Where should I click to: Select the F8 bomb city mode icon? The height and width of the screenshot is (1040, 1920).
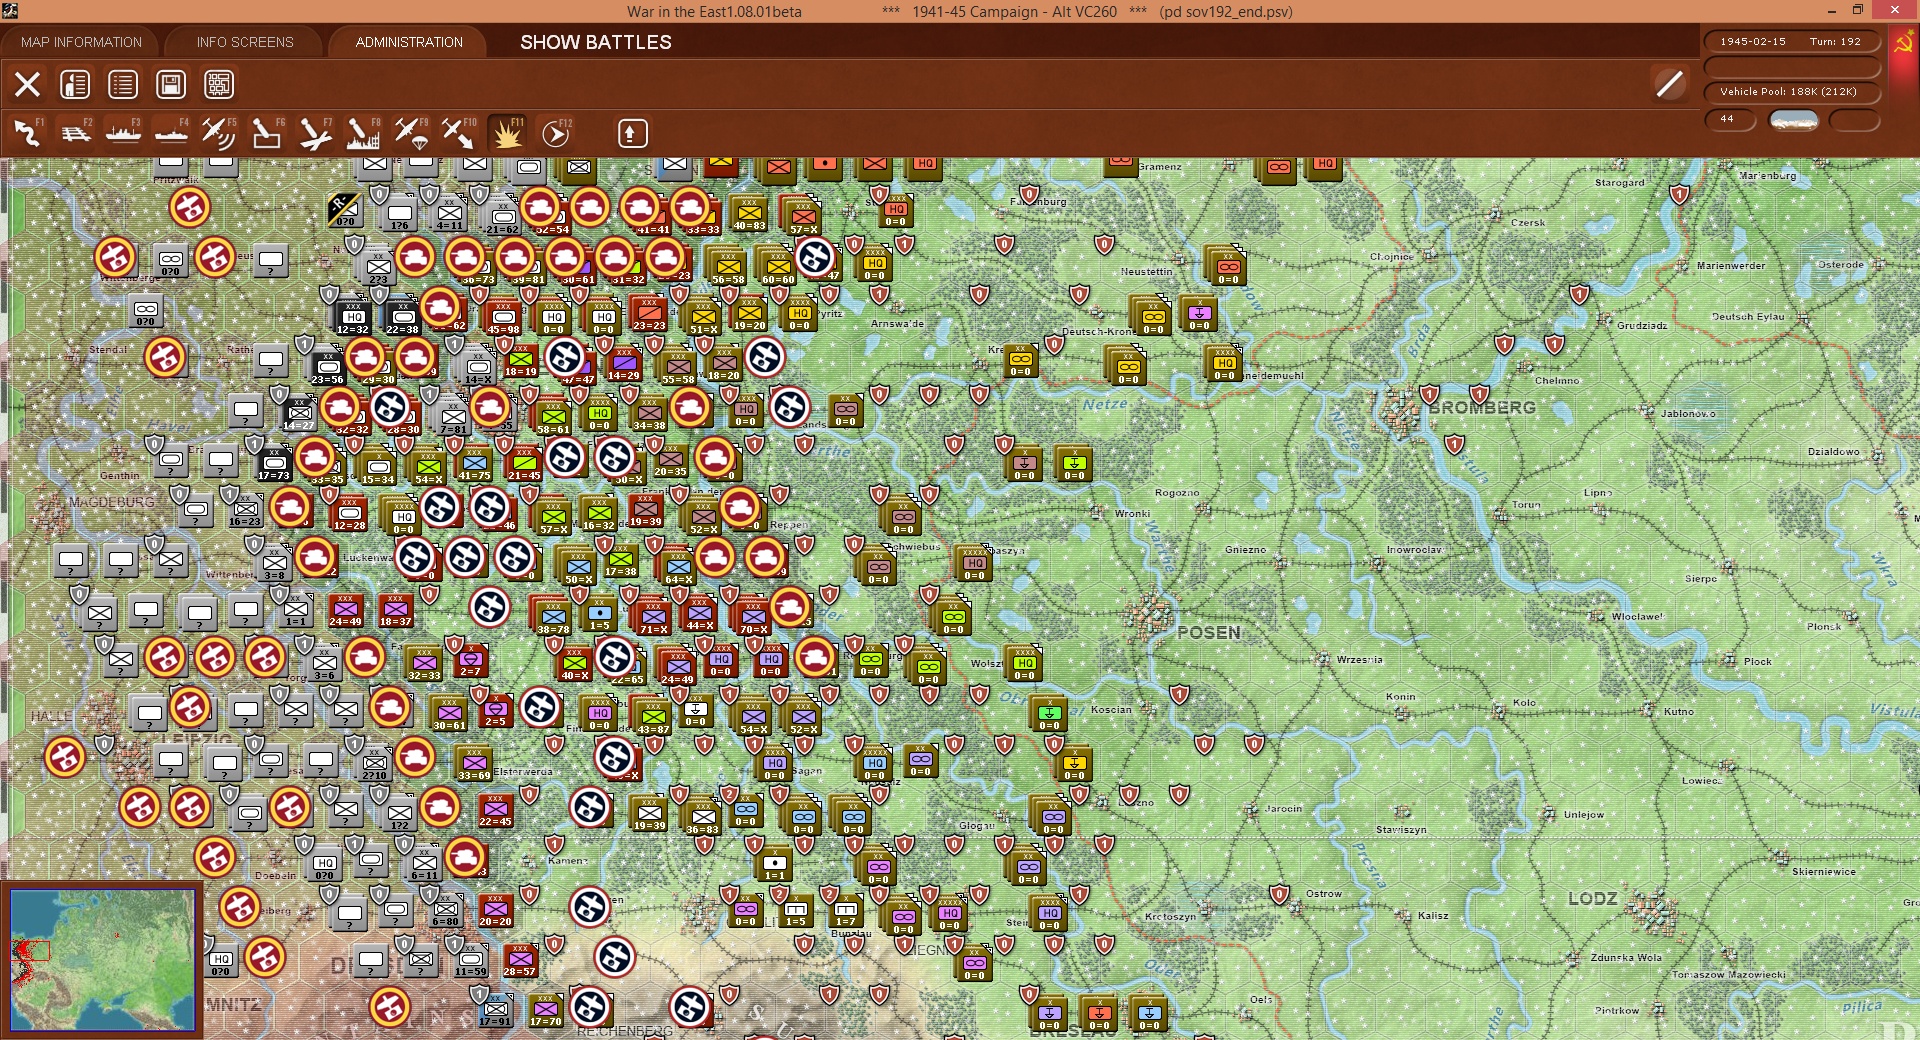click(362, 133)
